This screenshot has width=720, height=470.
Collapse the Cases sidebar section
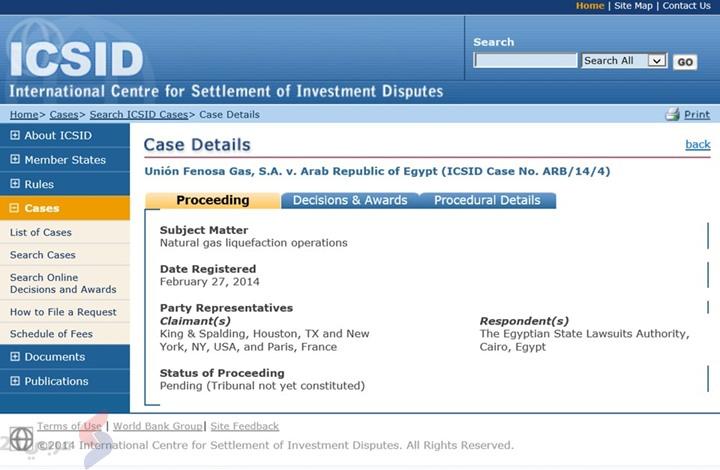click(15, 208)
